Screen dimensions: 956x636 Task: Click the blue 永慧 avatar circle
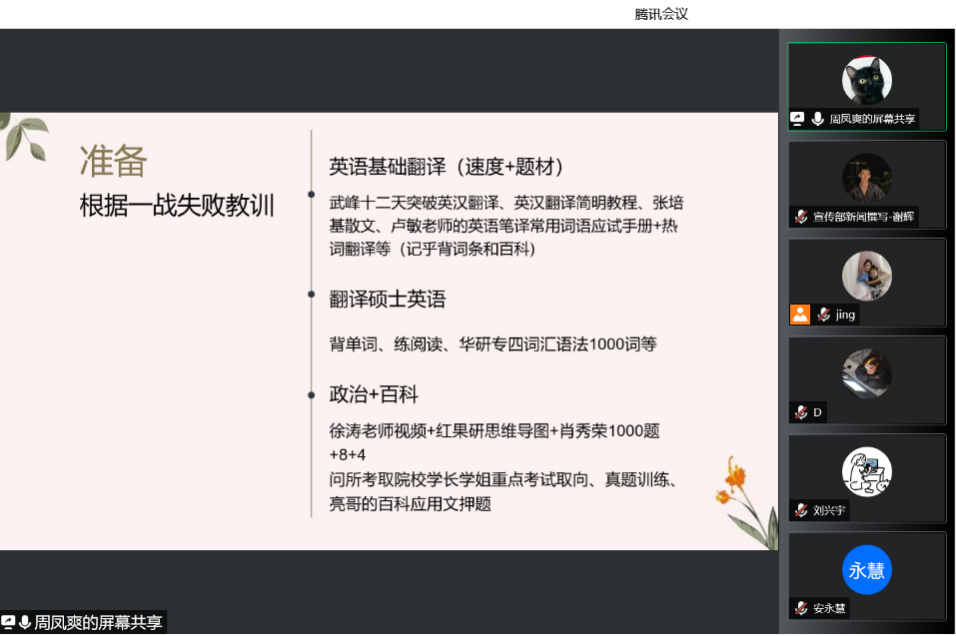coord(866,570)
